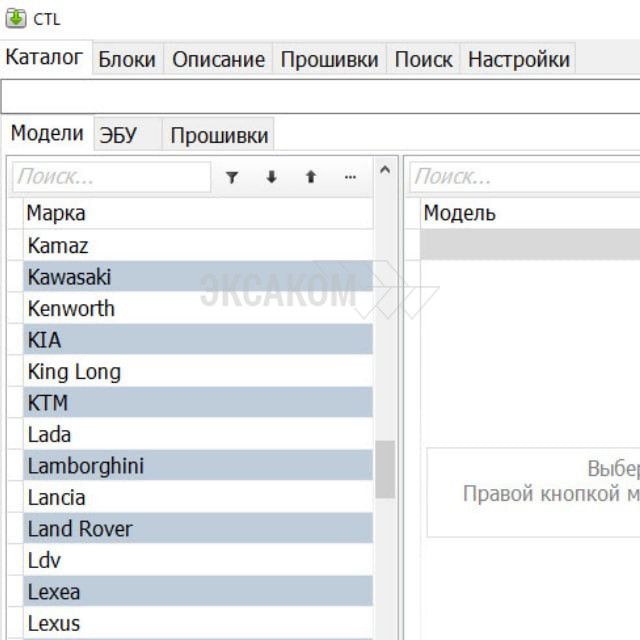Switch to the Блоки tab
Image resolution: width=640 pixels, height=640 pixels.
127,59
